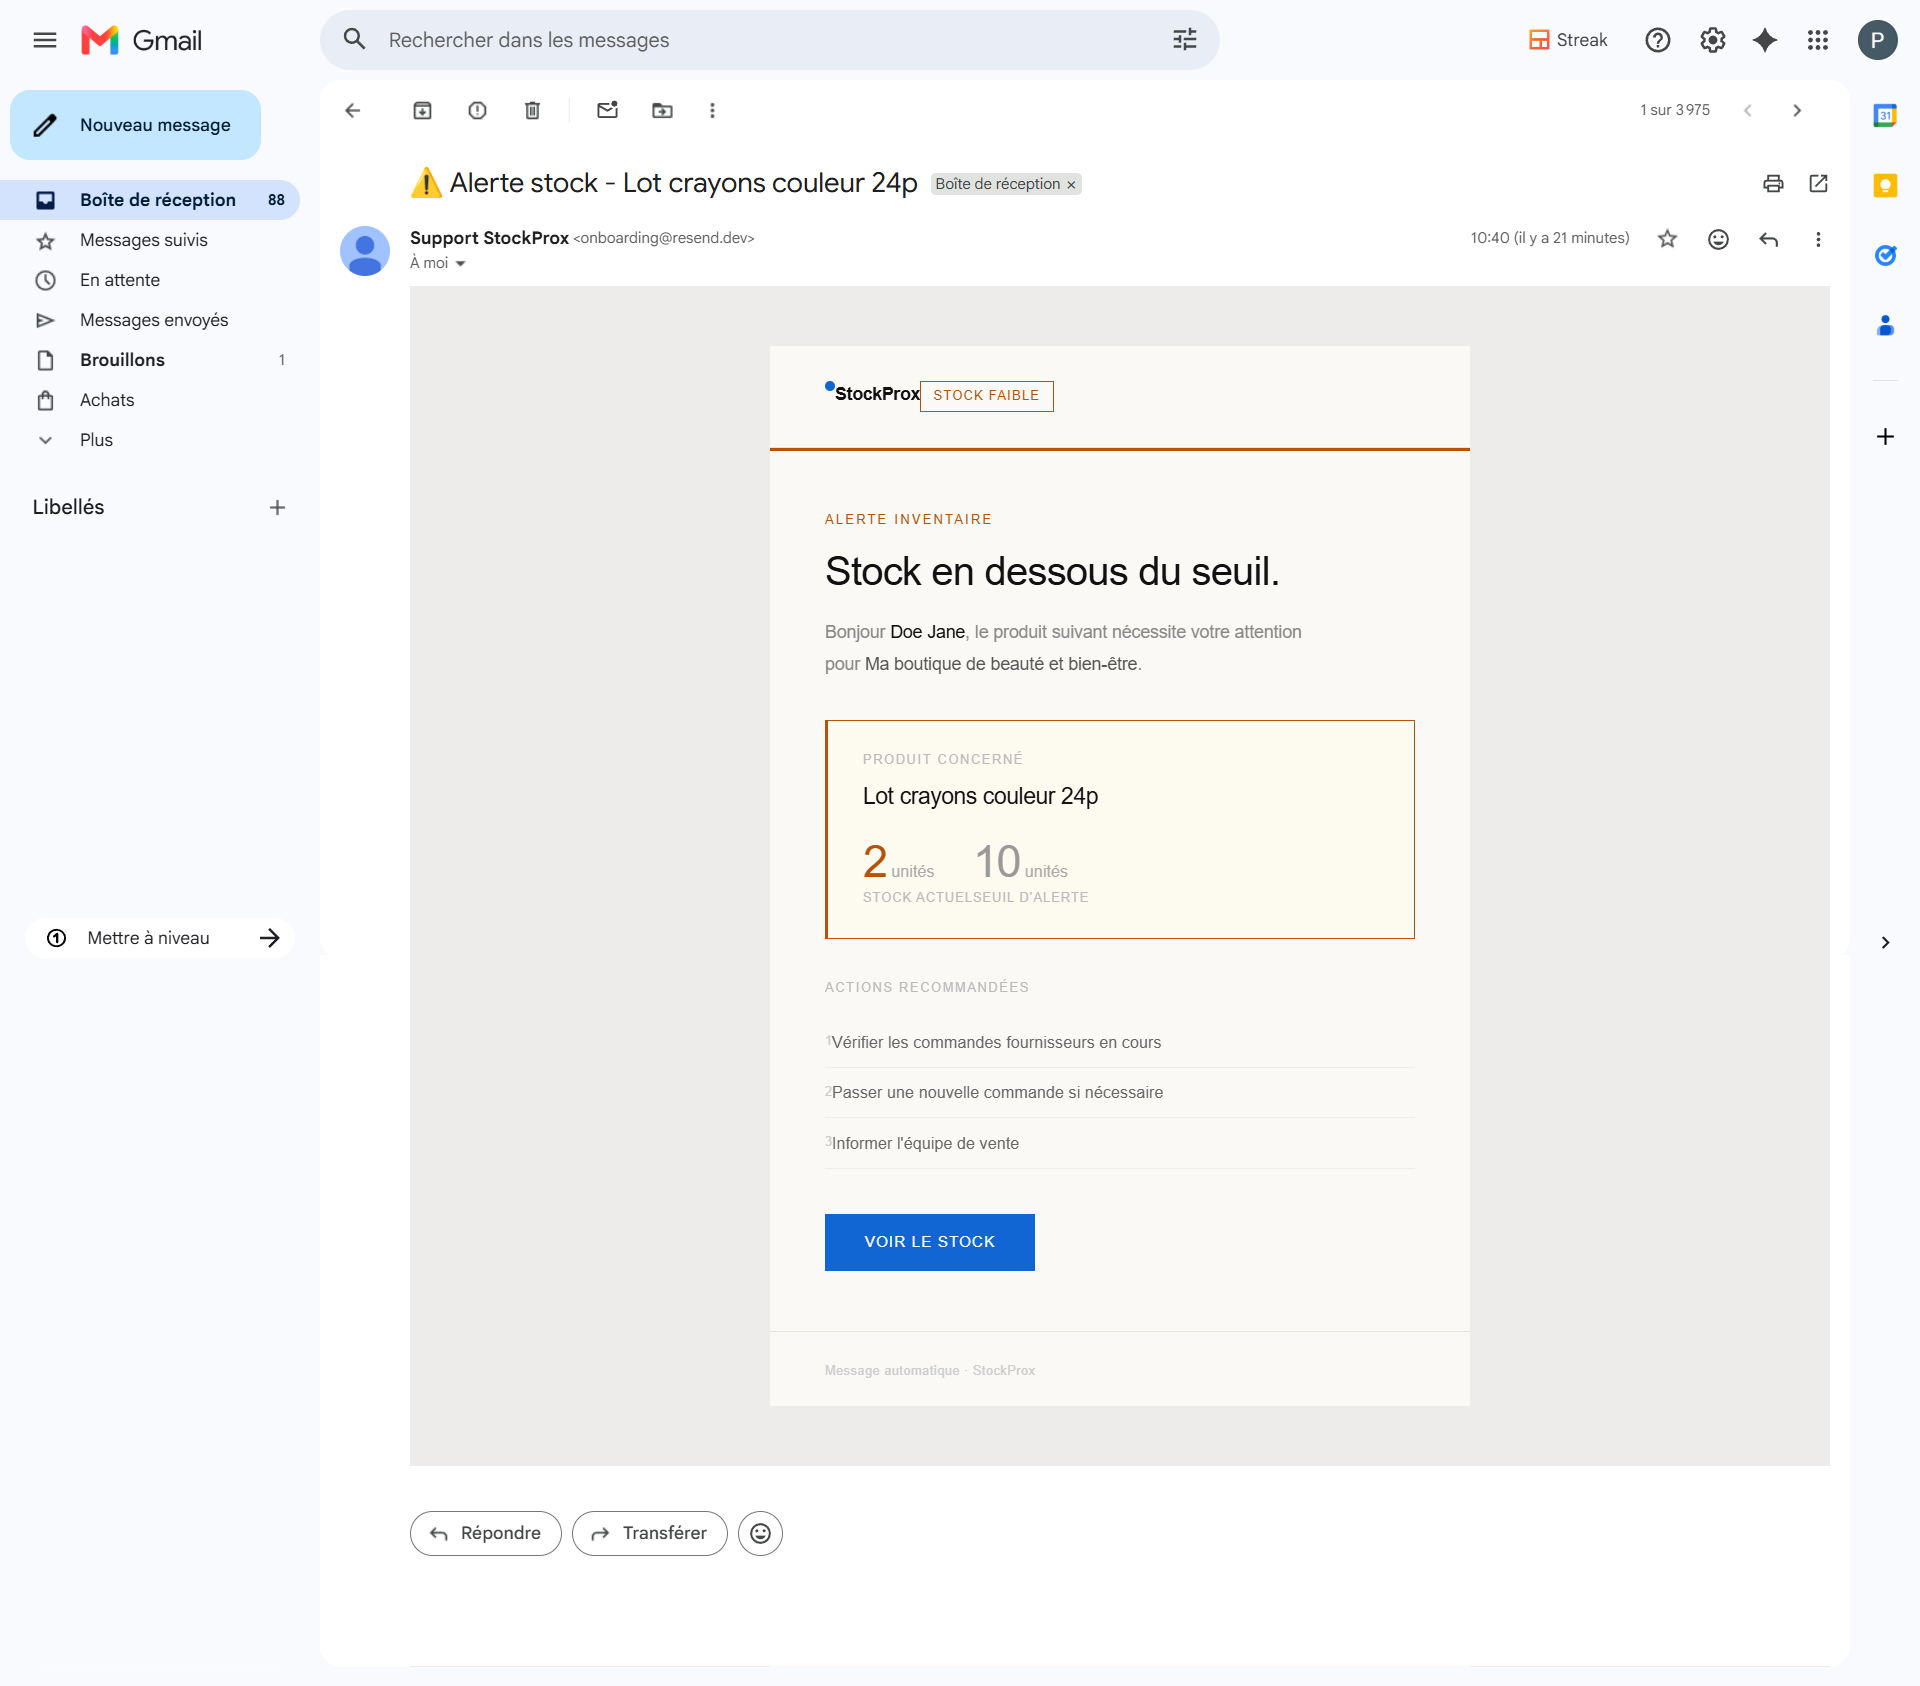Print the whole conversation

[1773, 183]
